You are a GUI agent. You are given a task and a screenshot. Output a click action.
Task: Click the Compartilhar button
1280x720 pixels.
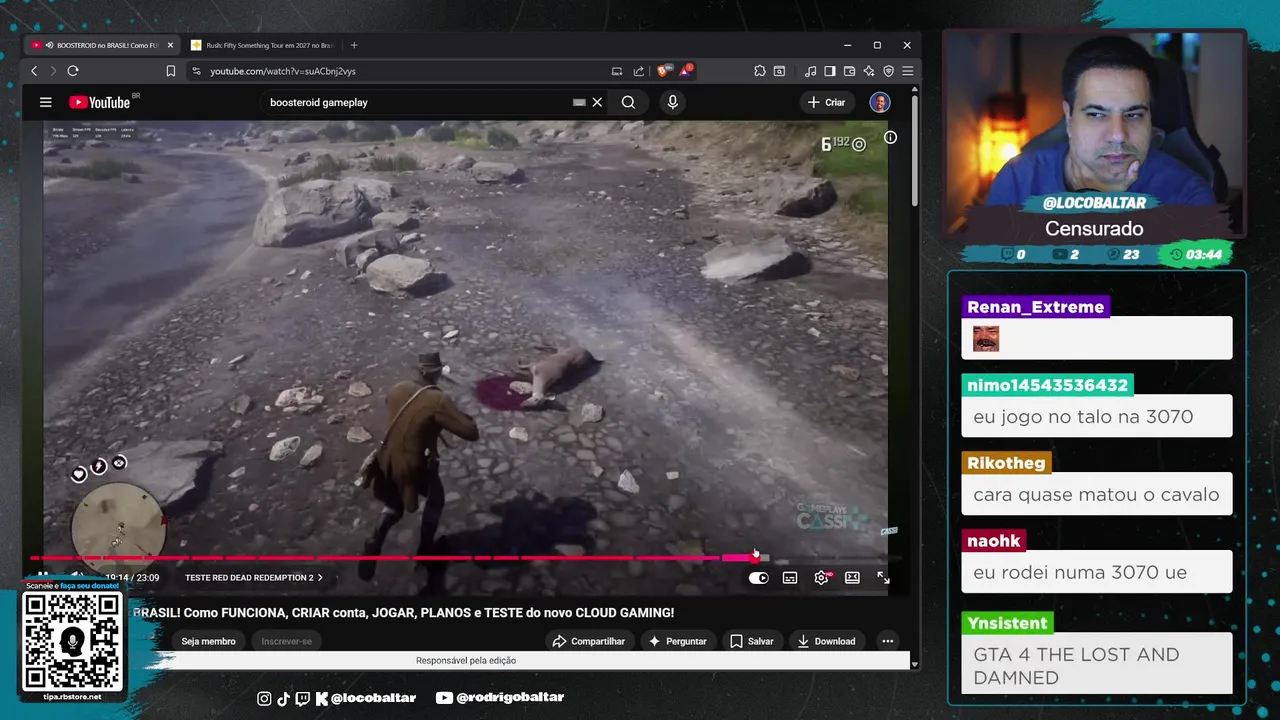[589, 641]
